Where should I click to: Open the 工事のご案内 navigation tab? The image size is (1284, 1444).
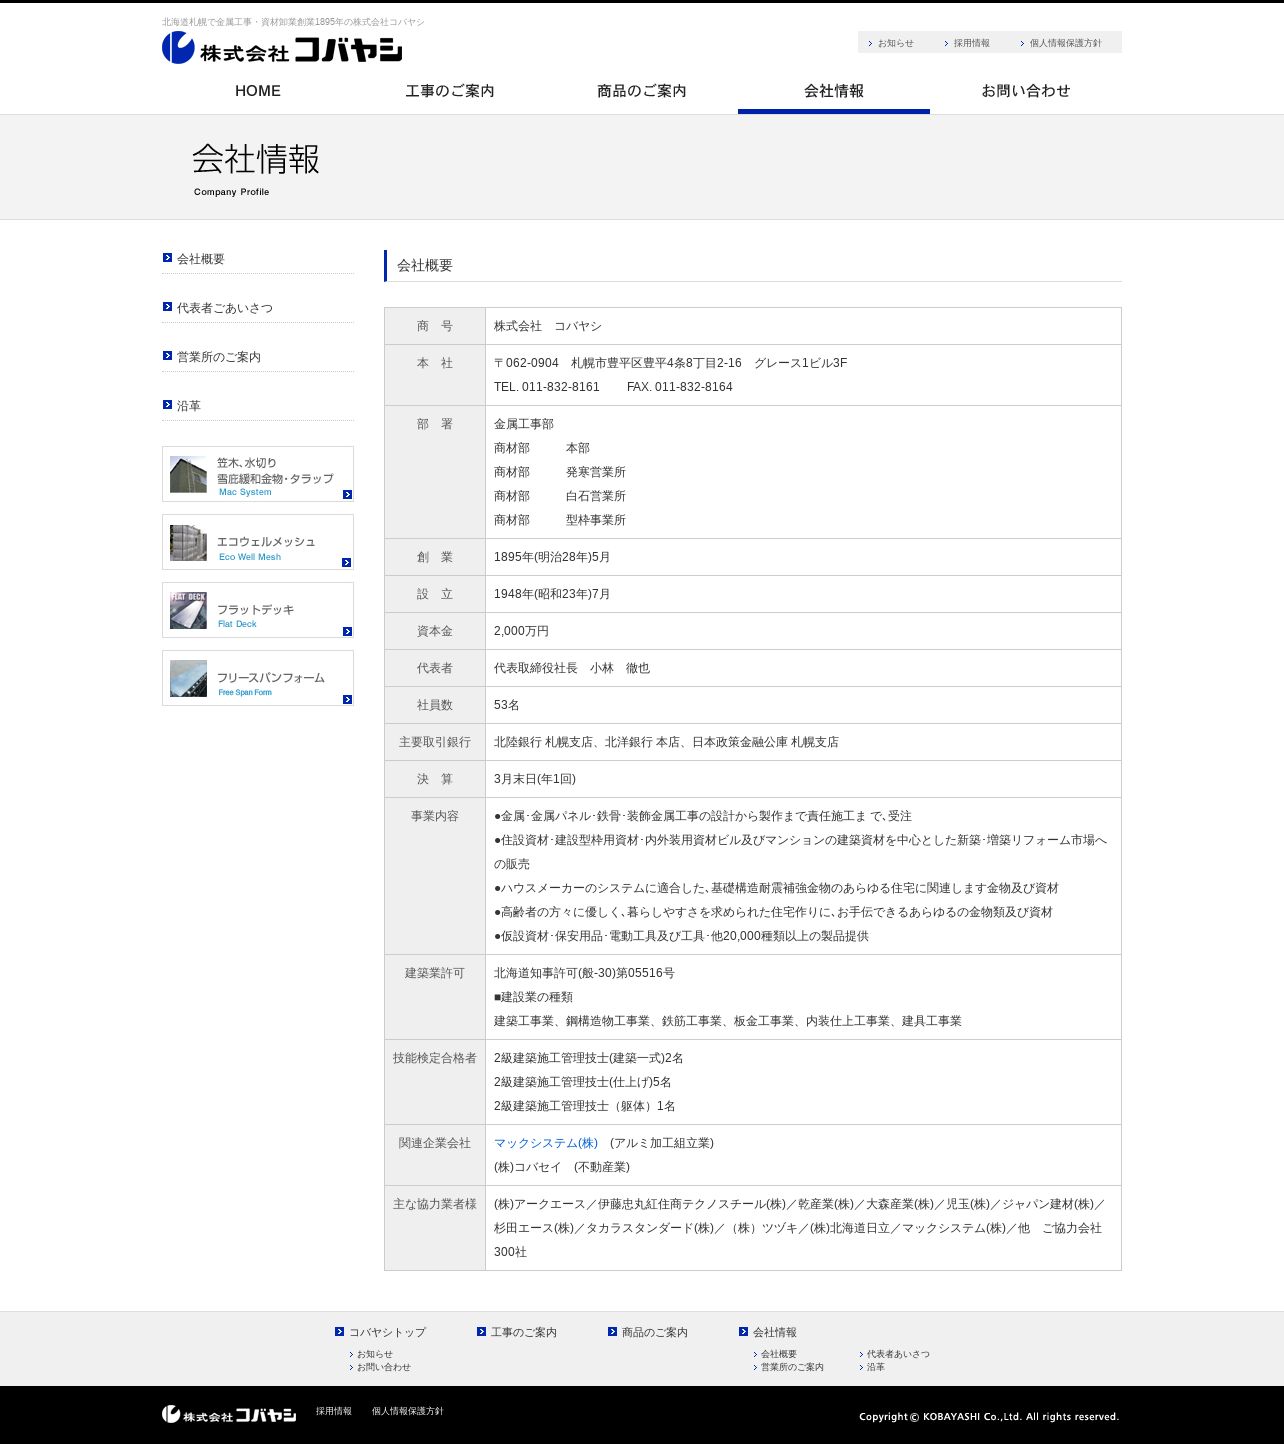click(x=450, y=91)
